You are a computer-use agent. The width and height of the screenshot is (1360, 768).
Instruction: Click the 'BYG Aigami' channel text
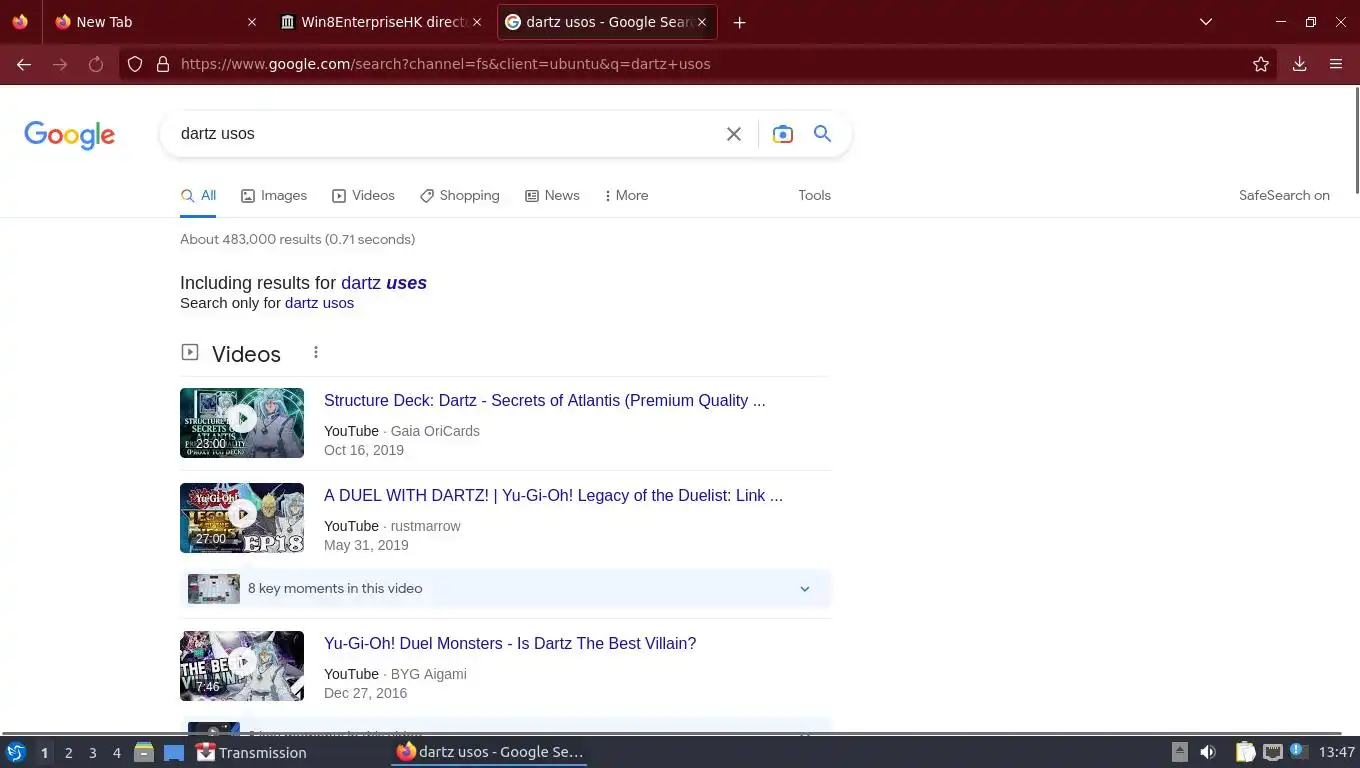[x=429, y=674]
